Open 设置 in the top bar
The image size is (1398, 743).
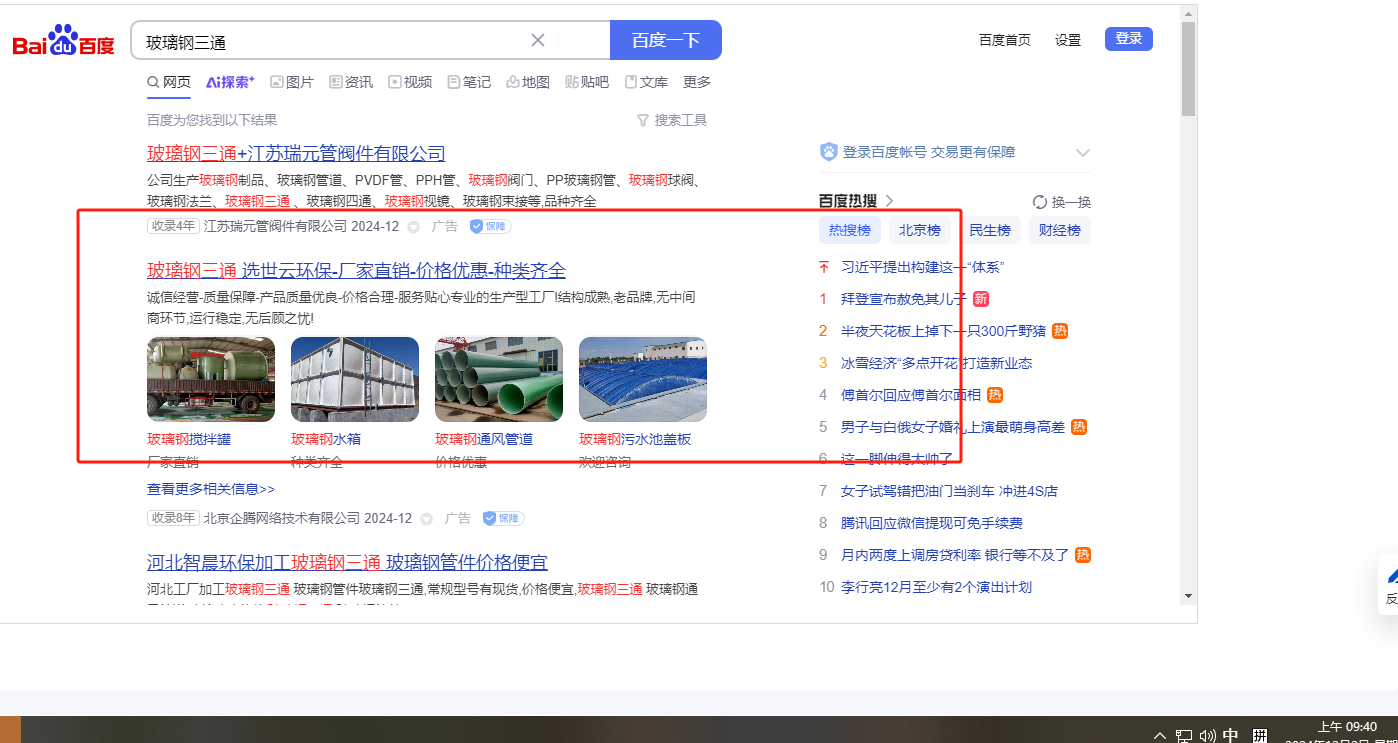1068,40
